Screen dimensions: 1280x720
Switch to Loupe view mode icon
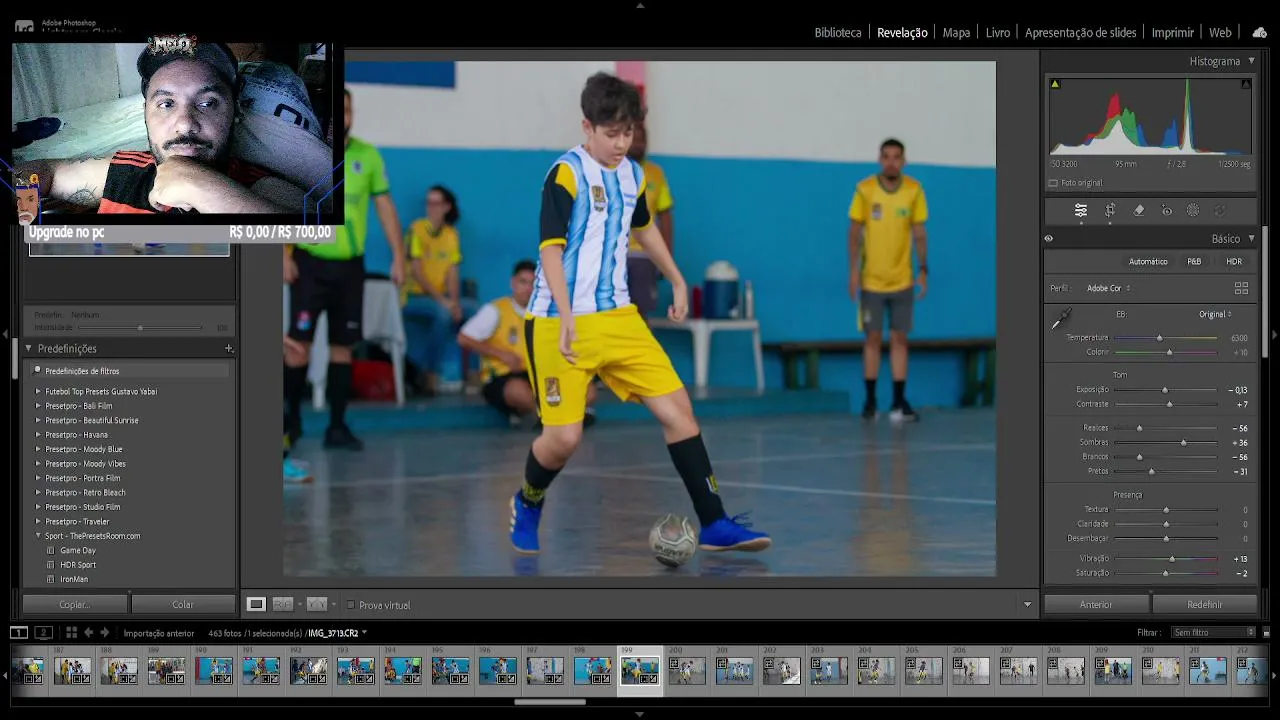[x=256, y=604]
